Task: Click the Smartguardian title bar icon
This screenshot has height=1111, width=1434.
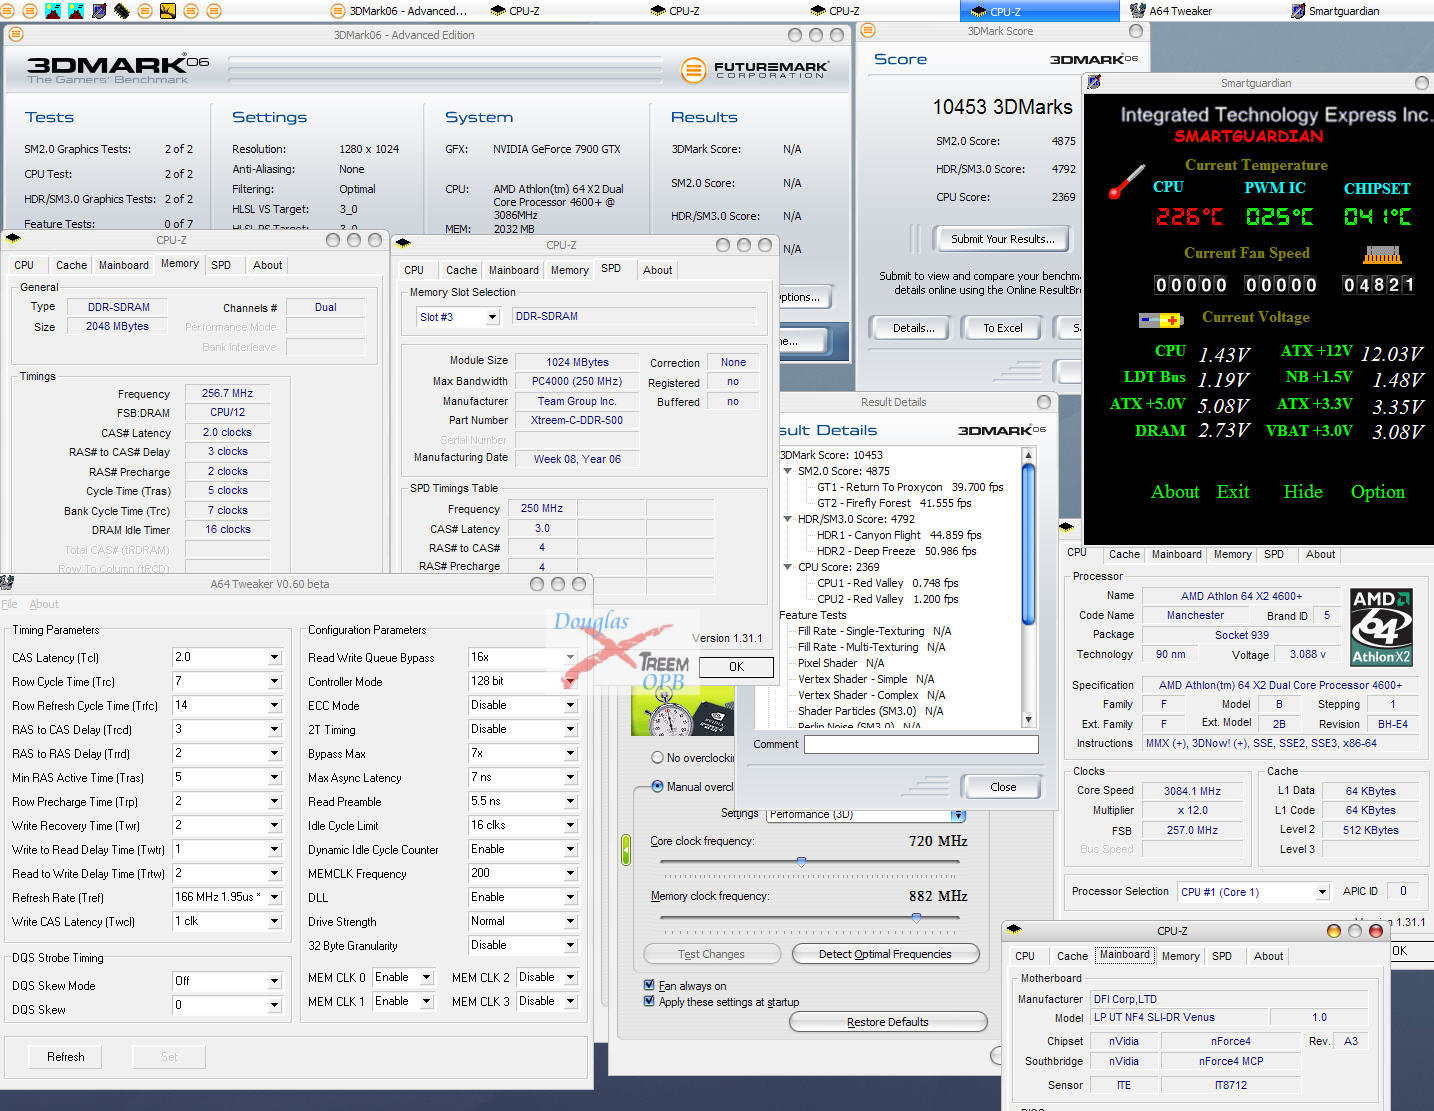Action: pyautogui.click(x=1094, y=83)
